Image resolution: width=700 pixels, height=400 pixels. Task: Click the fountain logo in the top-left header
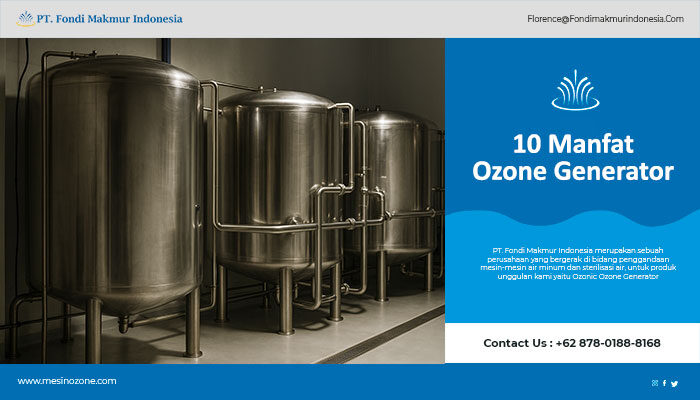tap(25, 19)
